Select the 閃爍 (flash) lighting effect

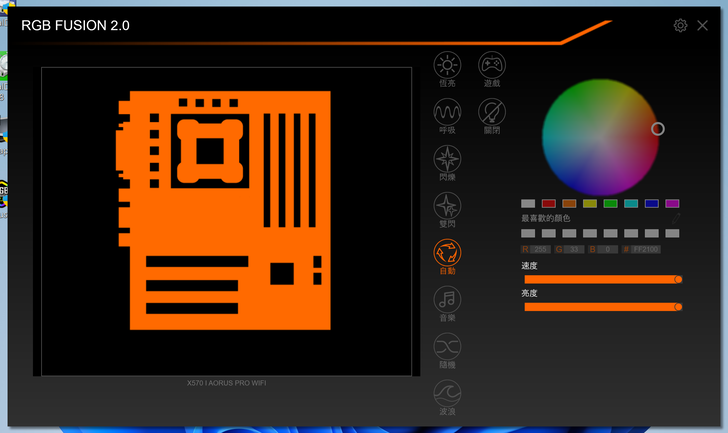(447, 159)
